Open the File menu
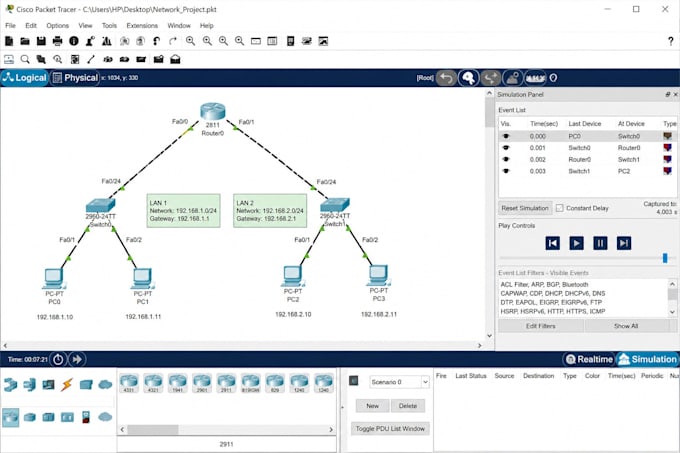The width and height of the screenshot is (680, 453). tap(10, 26)
